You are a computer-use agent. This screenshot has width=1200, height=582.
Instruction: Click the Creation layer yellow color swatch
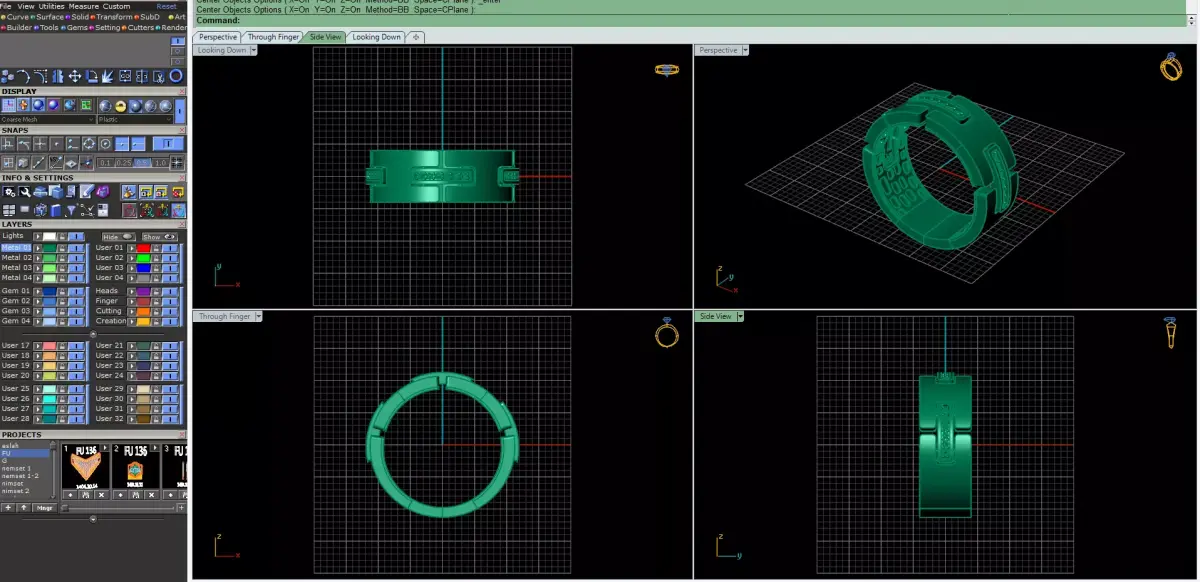point(143,321)
